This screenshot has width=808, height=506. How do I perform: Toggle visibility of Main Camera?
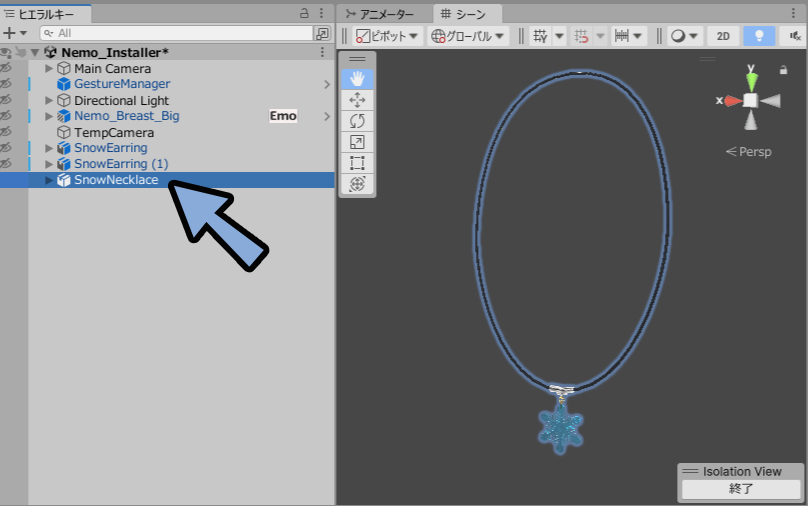pyautogui.click(x=6, y=68)
